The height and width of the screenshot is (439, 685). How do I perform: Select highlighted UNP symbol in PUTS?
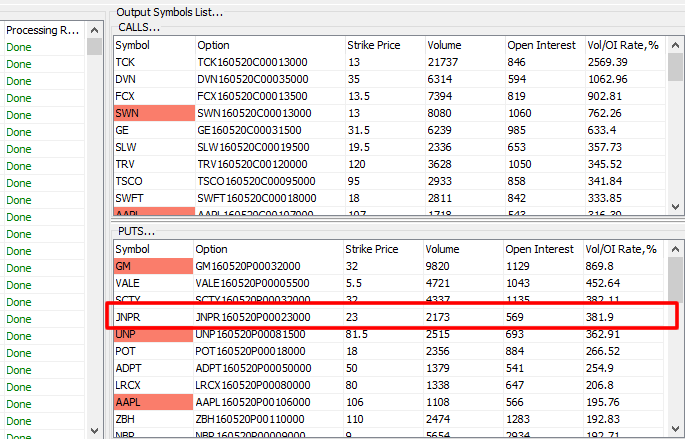pos(153,334)
